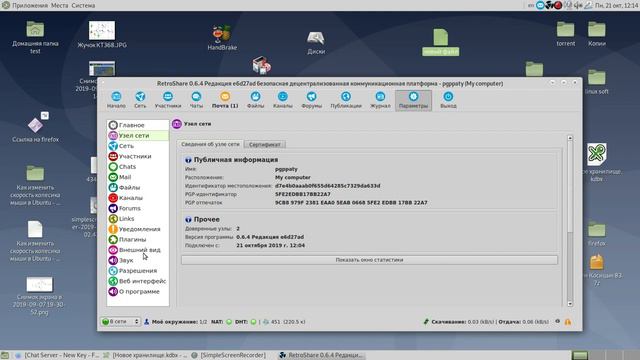
Task: Click the small gear icon in status bar
Action: pyautogui.click(x=558, y=322)
